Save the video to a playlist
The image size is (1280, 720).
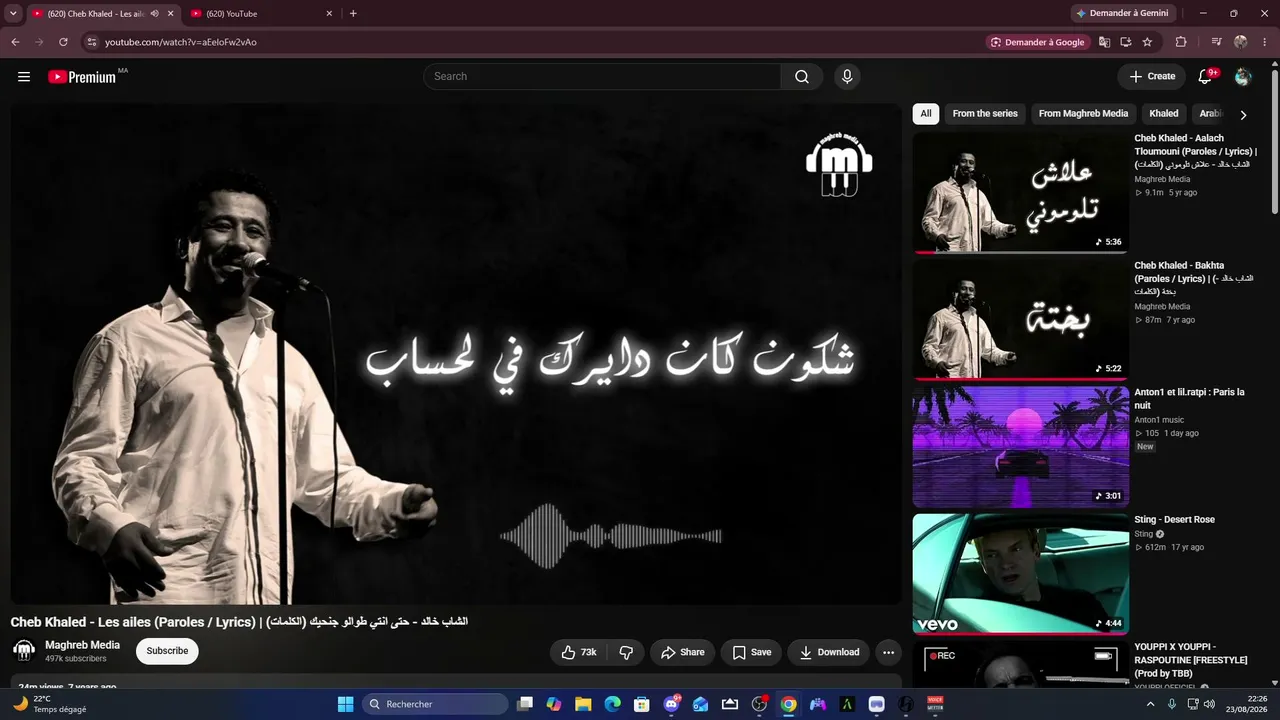click(x=751, y=652)
